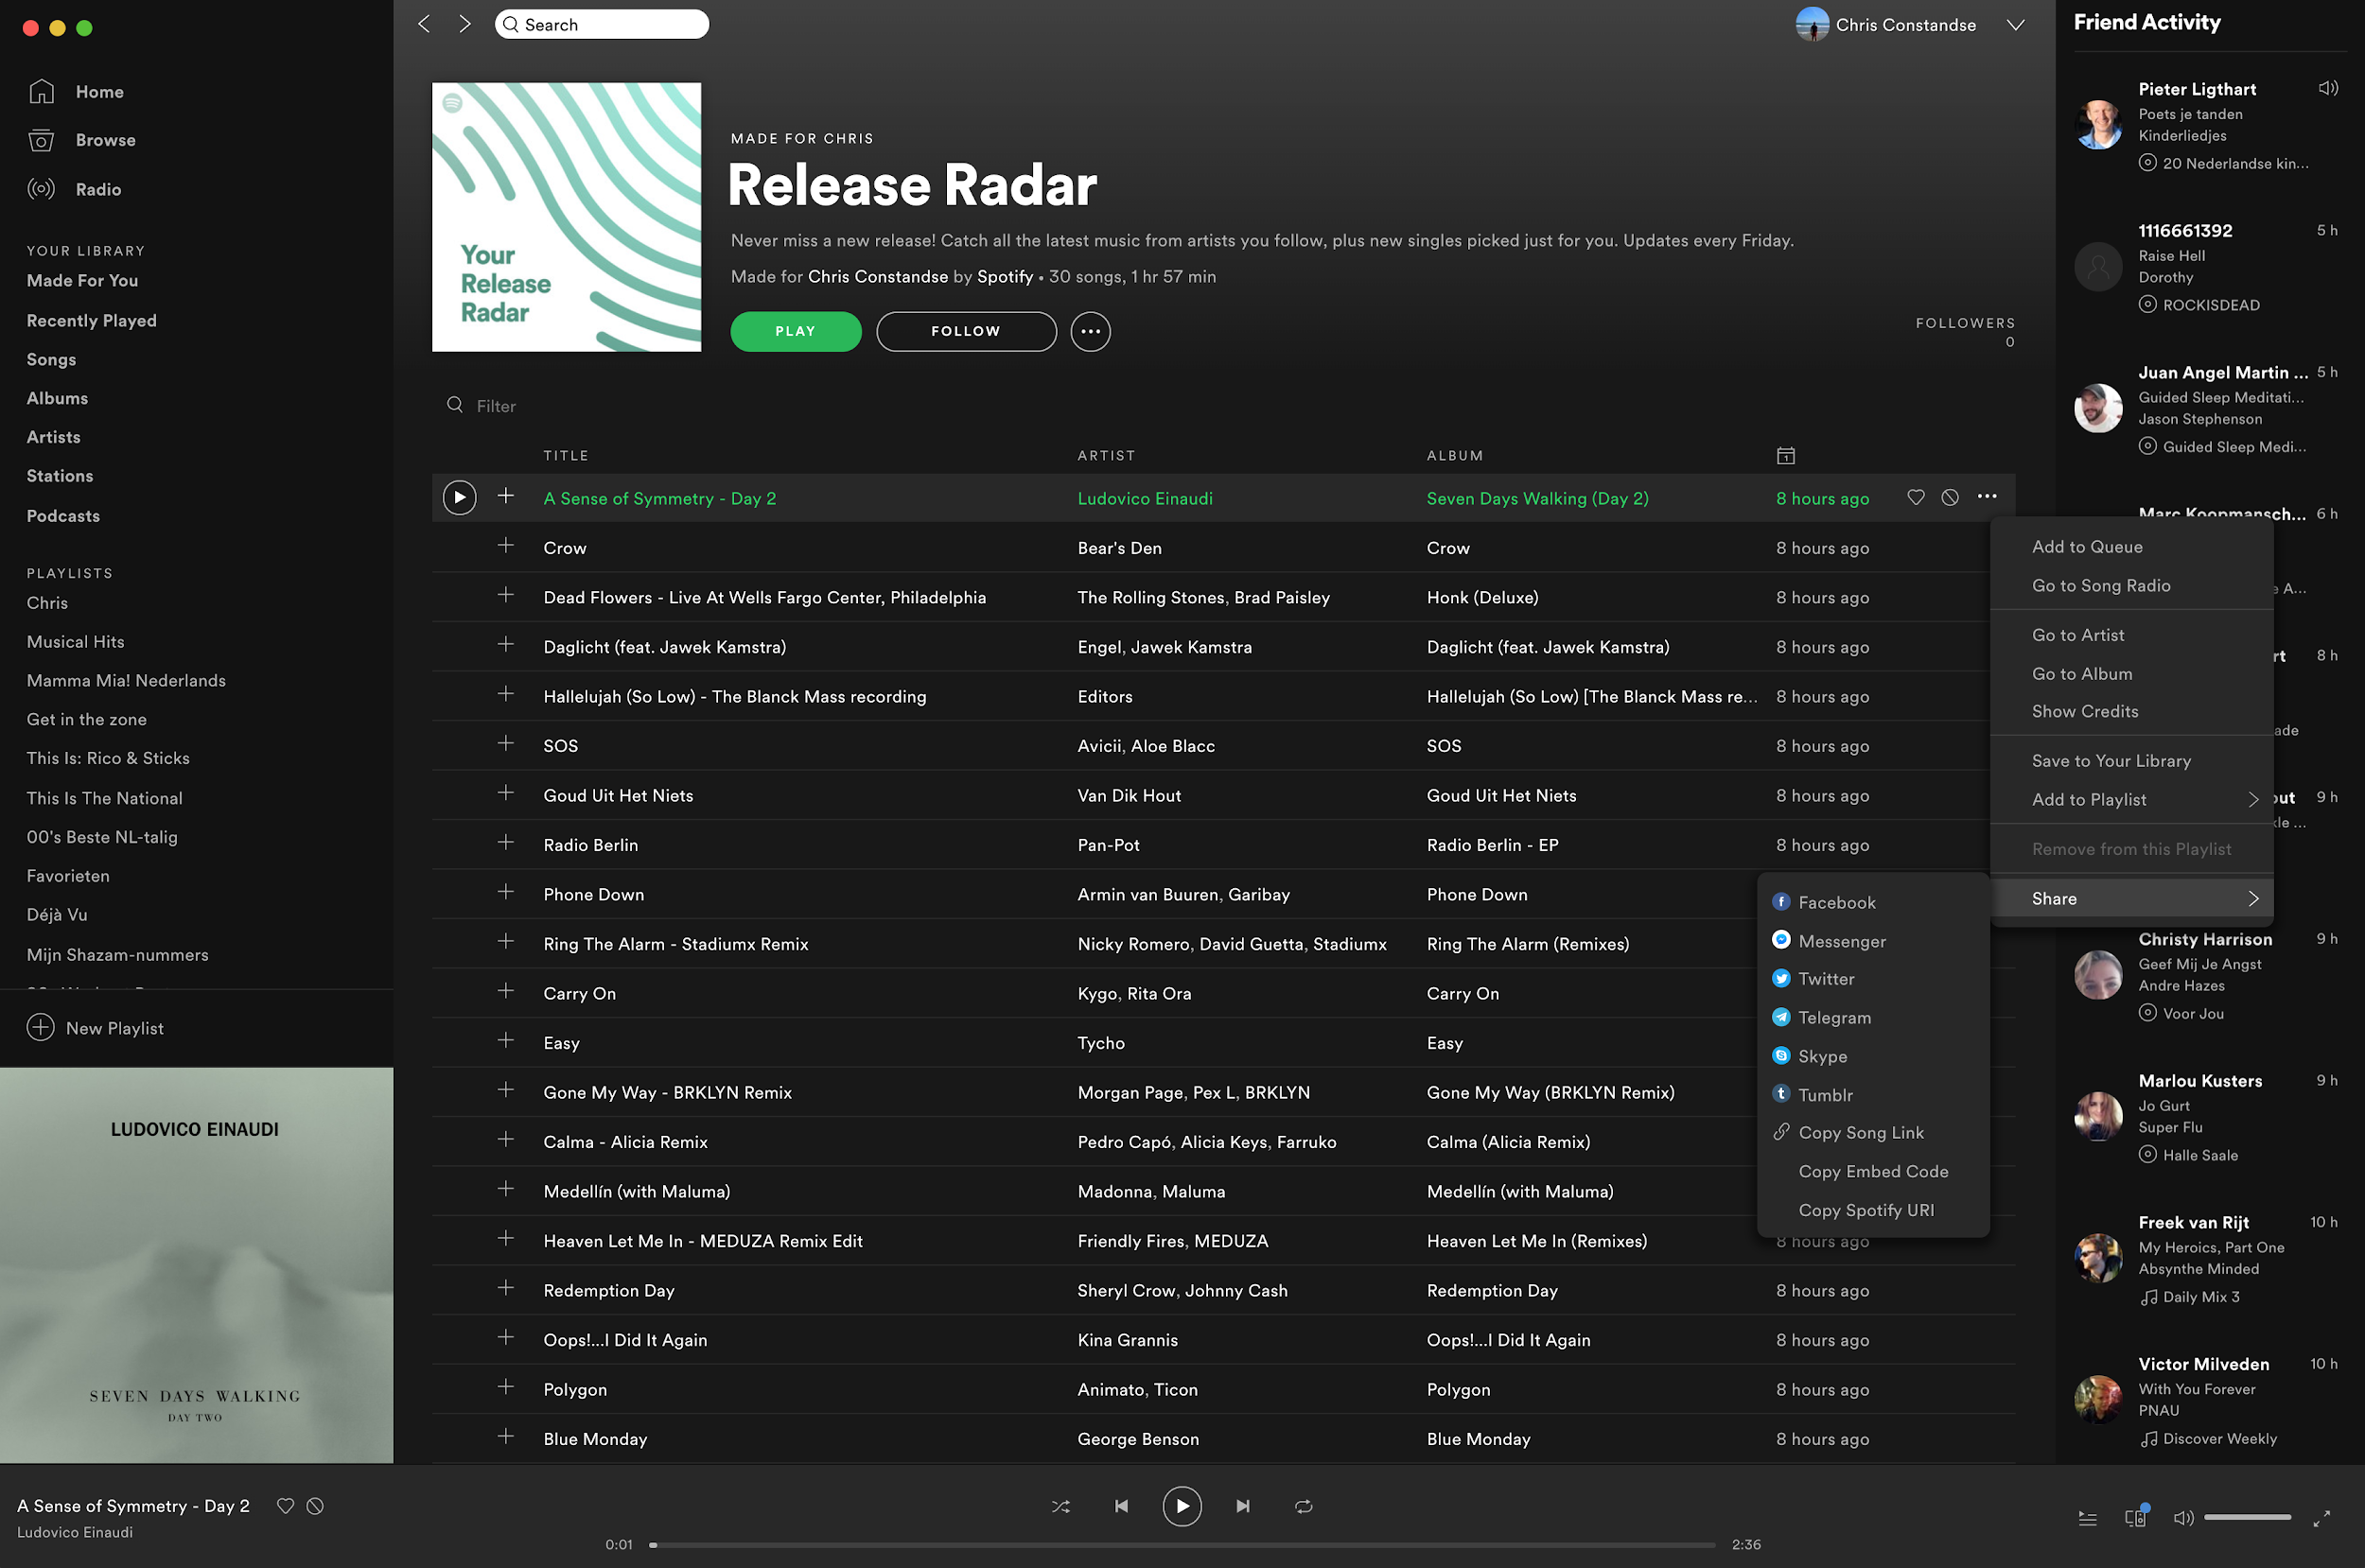Follow the Release Radar playlist
Image resolution: width=2365 pixels, height=1568 pixels.
tap(965, 331)
